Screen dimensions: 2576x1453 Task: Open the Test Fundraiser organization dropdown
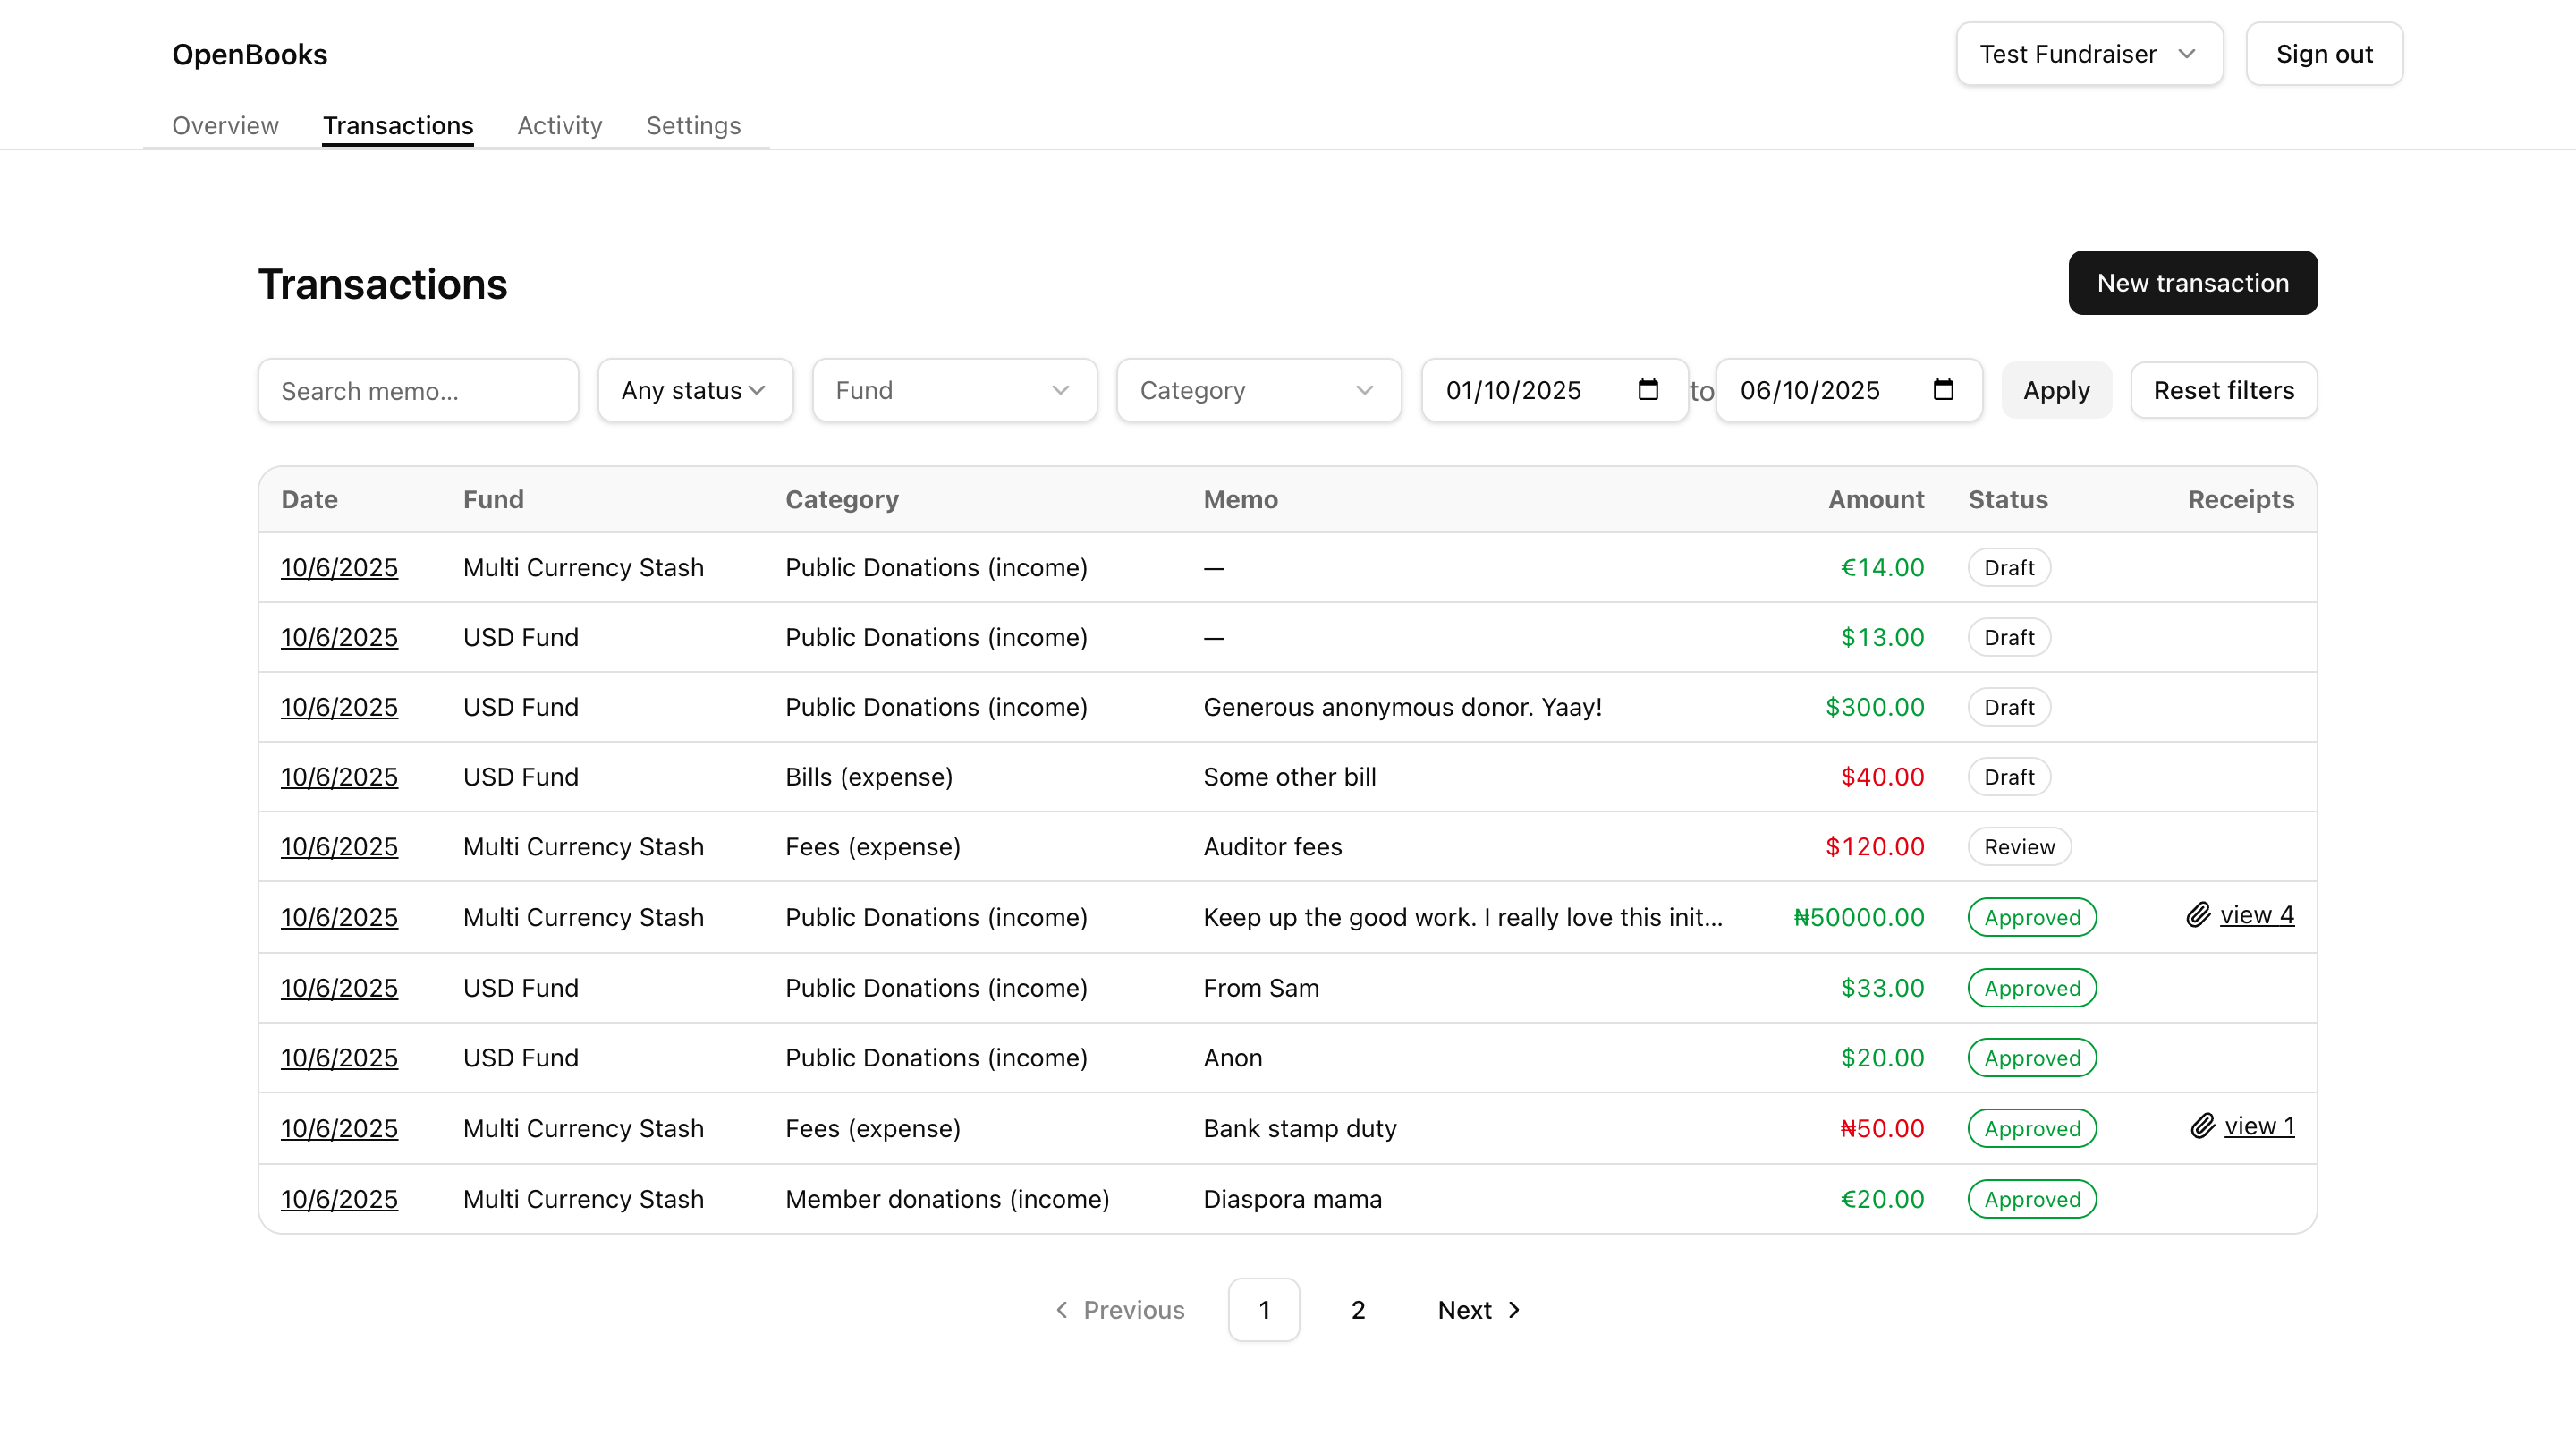(x=2089, y=54)
